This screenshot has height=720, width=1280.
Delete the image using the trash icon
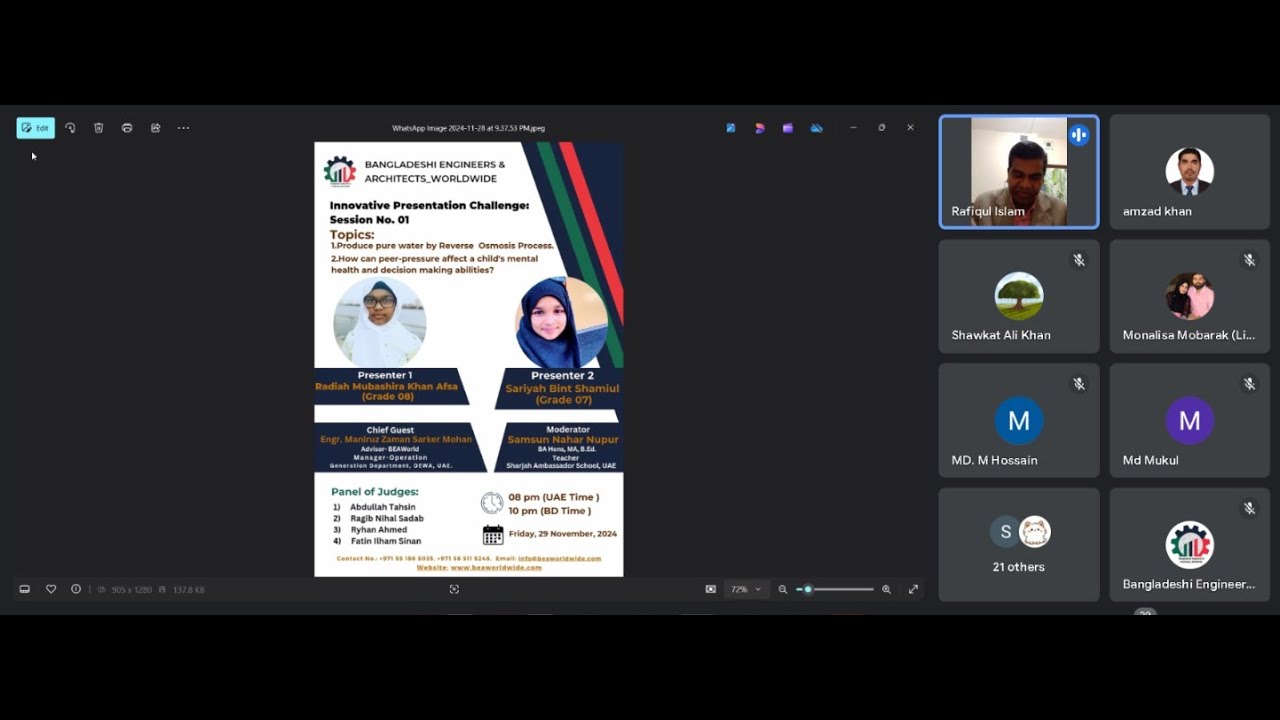point(98,128)
